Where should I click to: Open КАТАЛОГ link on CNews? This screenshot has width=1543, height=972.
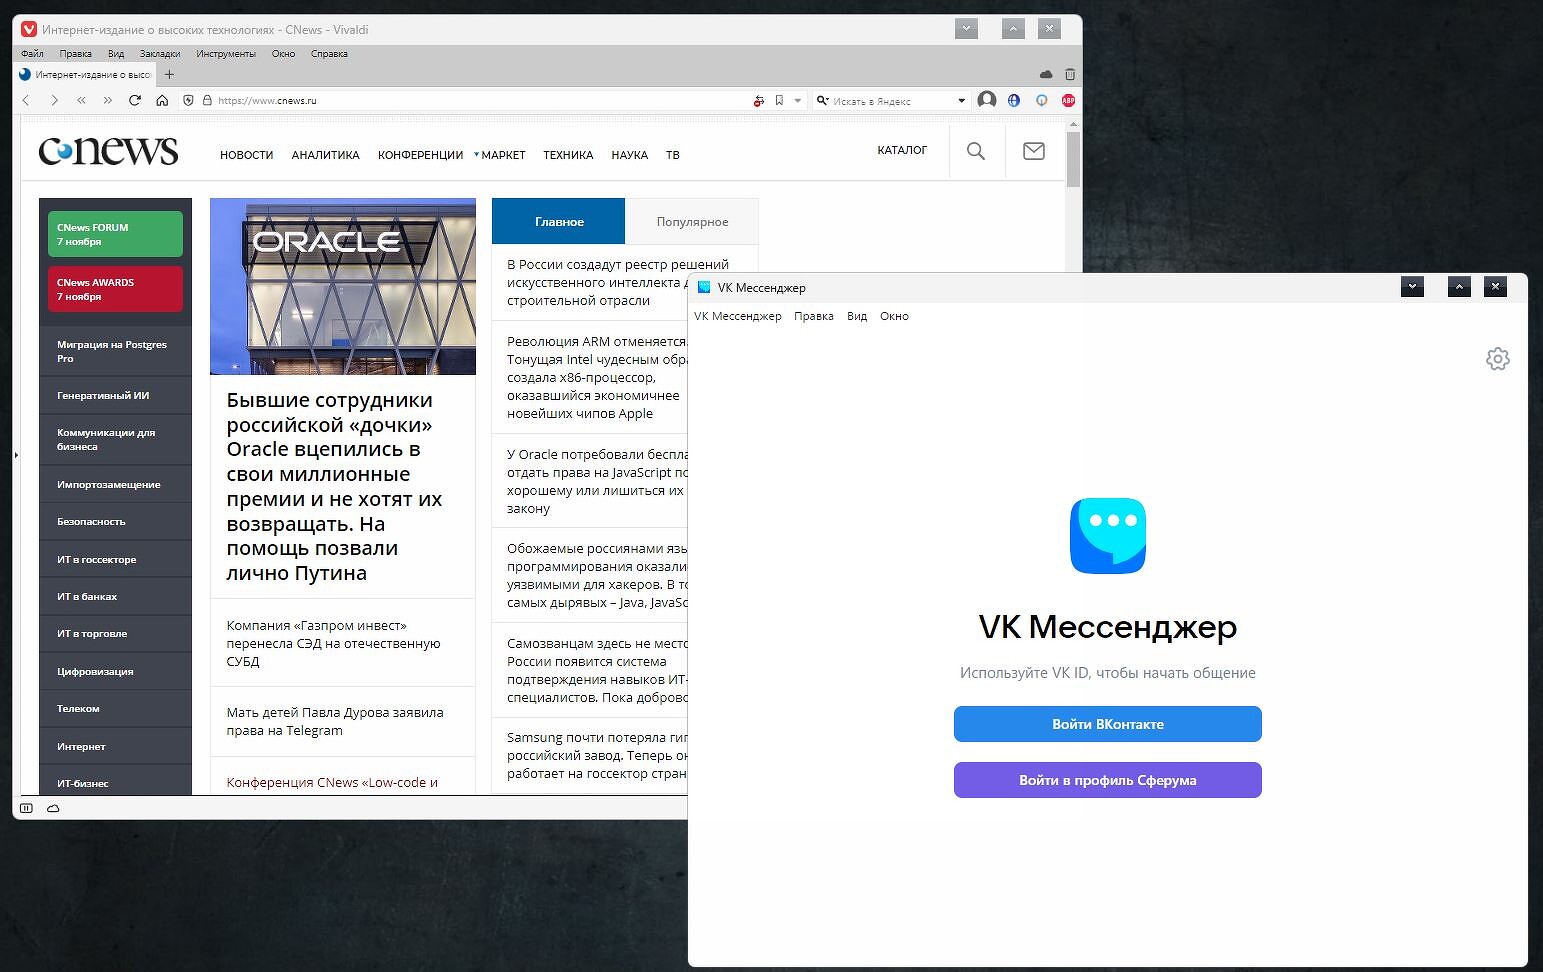click(x=902, y=150)
